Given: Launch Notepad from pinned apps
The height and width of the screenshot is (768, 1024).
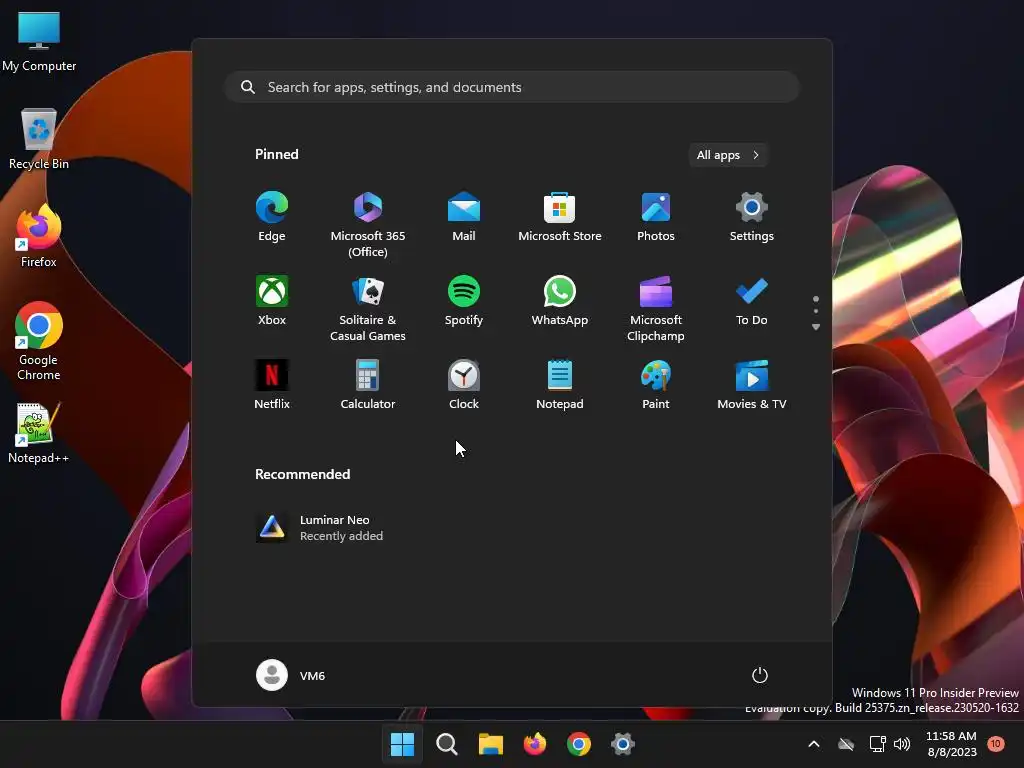Looking at the screenshot, I should [x=560, y=385].
